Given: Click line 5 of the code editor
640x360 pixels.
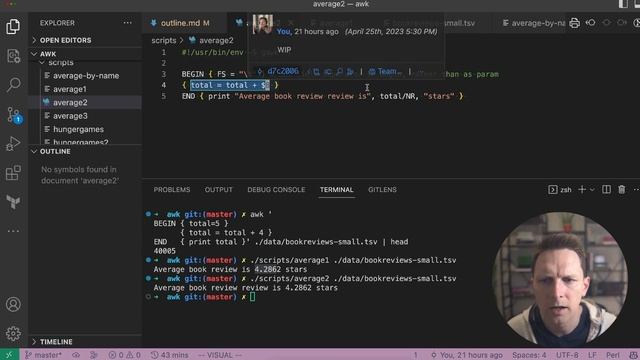Looking at the screenshot, I should [x=322, y=96].
